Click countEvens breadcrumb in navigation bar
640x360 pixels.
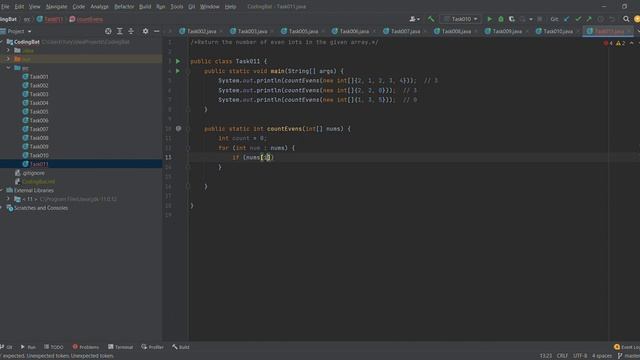click(x=87, y=19)
